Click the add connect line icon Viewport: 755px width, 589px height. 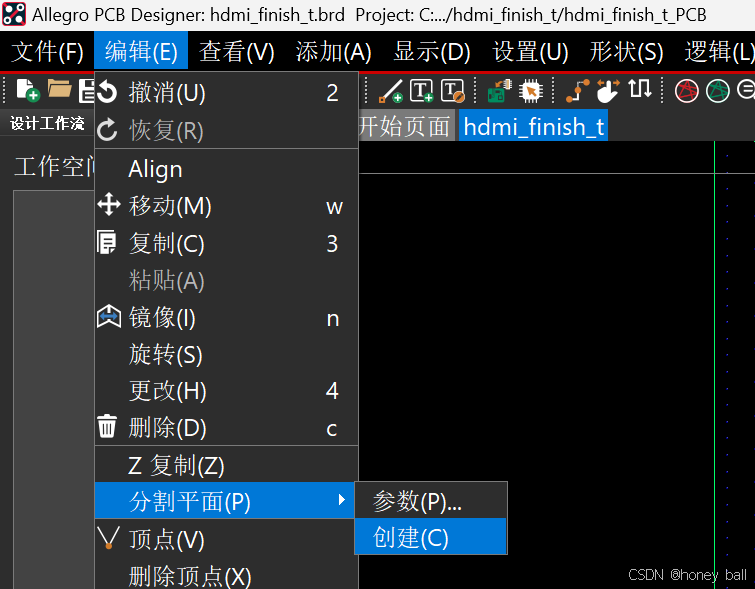tap(390, 91)
